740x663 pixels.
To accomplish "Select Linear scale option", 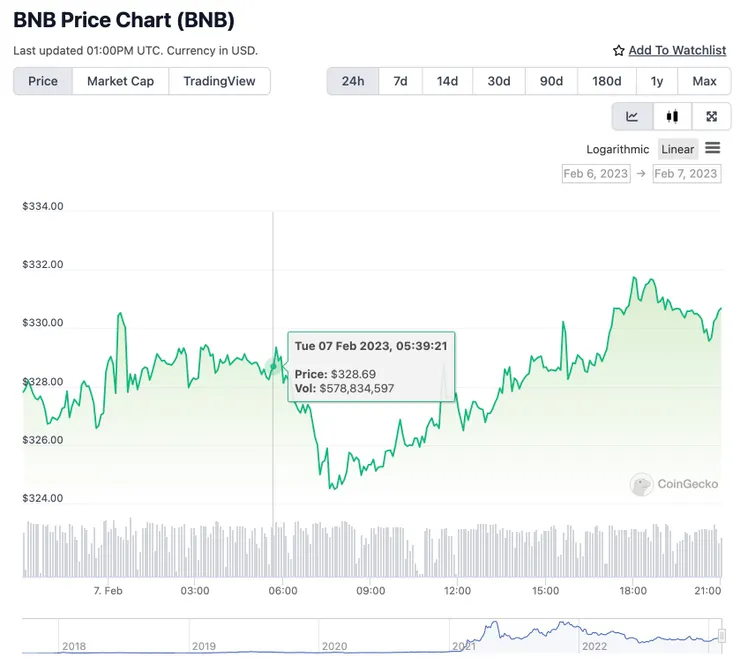I will click(x=677, y=149).
